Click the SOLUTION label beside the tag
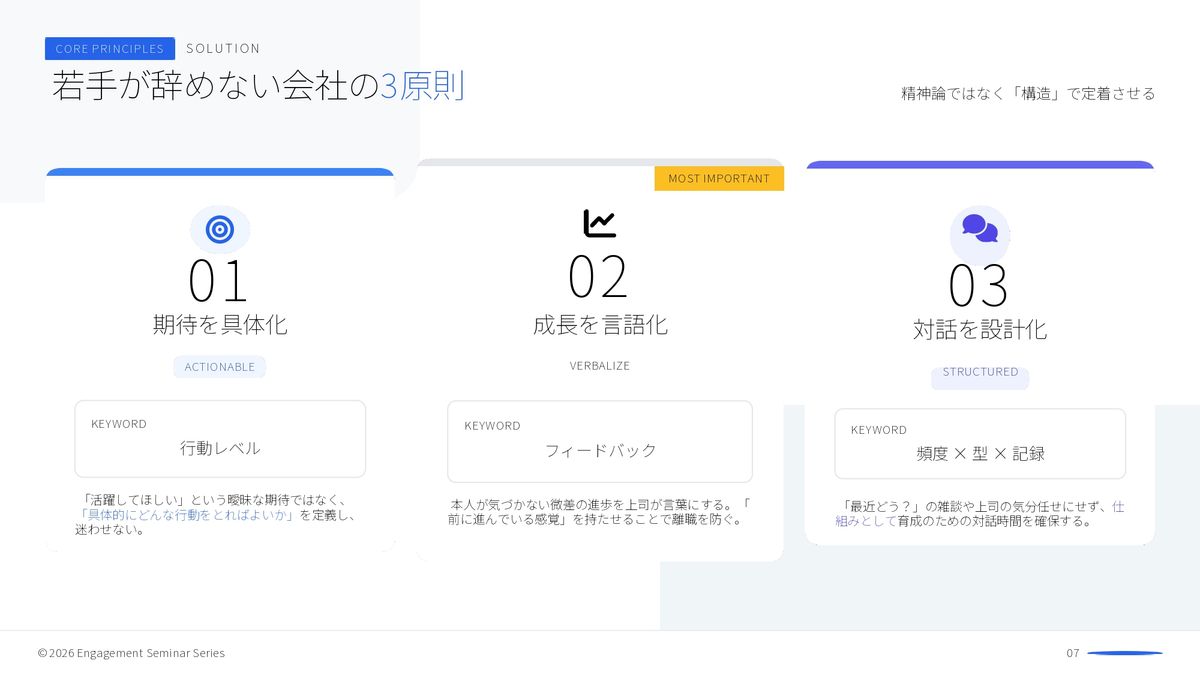This screenshot has height=675, width=1200. pyautogui.click(x=223, y=48)
